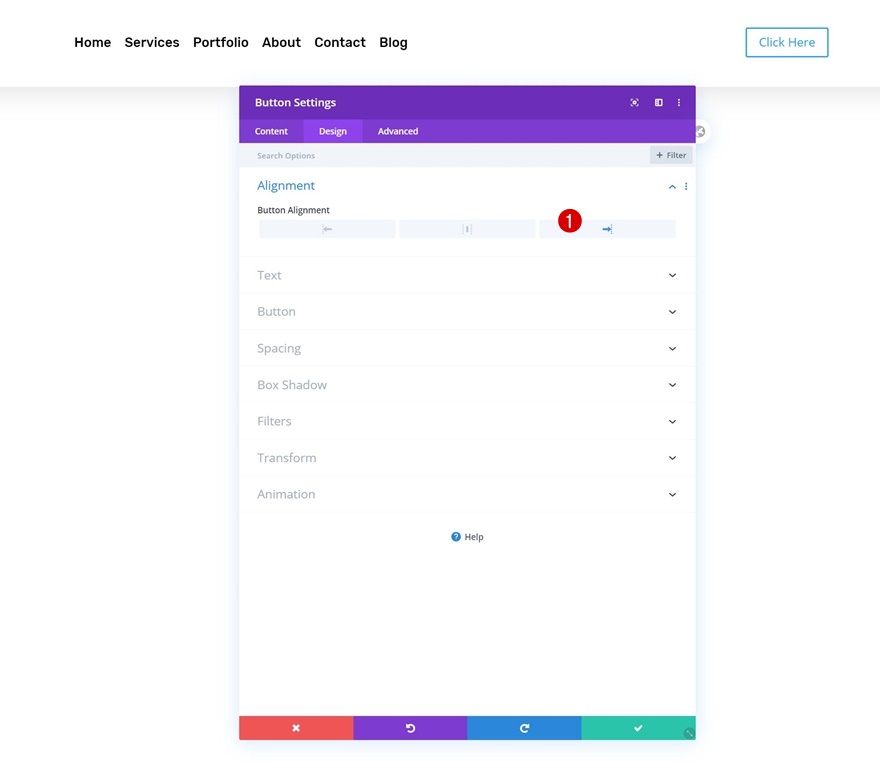This screenshot has width=880, height=776.
Task: Click the Alignment section title
Action: coord(286,186)
